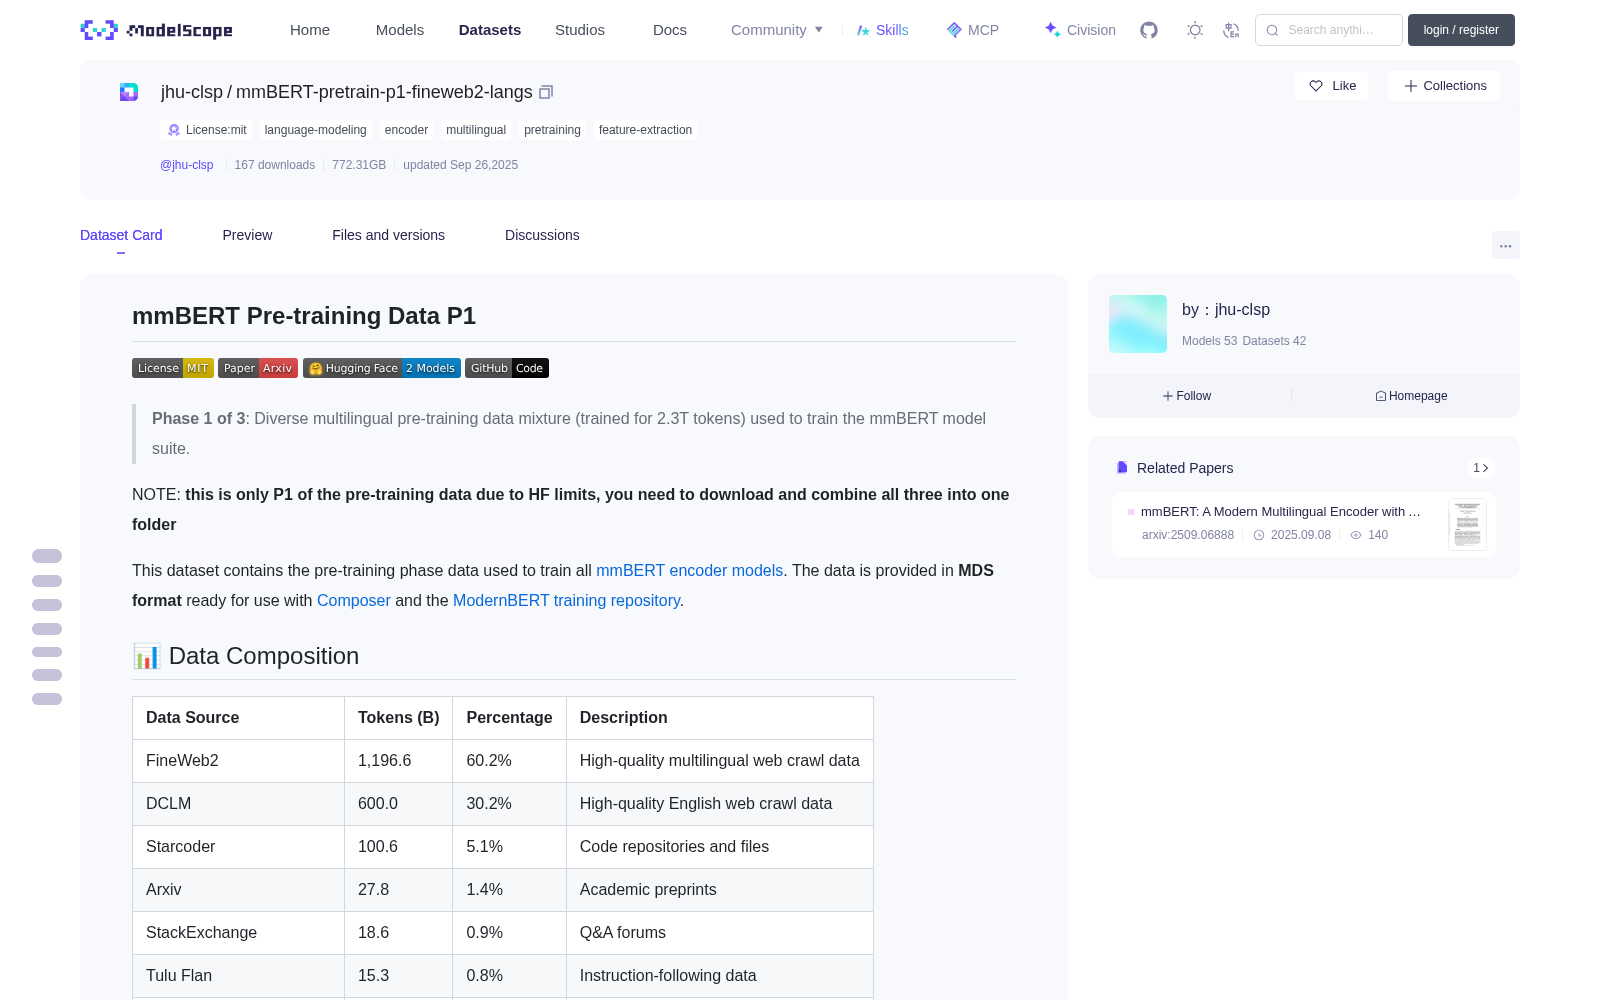This screenshot has width=1600, height=1000.
Task: Follow the jhu-clsp organization
Action: [x=1187, y=396]
